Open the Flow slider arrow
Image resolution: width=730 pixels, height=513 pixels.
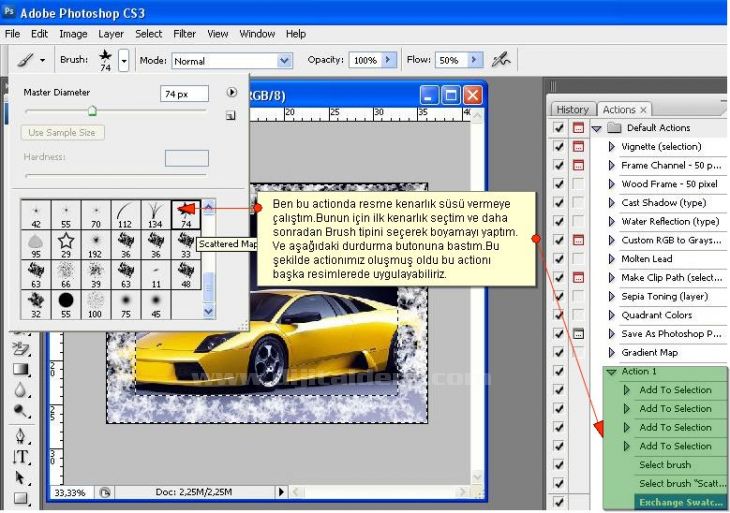pos(474,60)
